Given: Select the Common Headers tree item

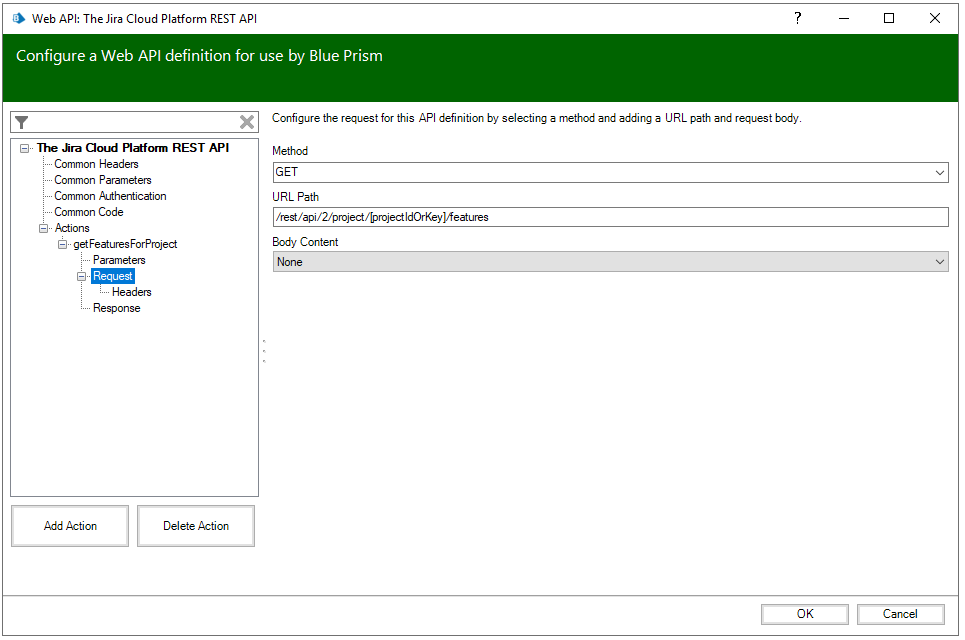Looking at the screenshot, I should coord(95,163).
